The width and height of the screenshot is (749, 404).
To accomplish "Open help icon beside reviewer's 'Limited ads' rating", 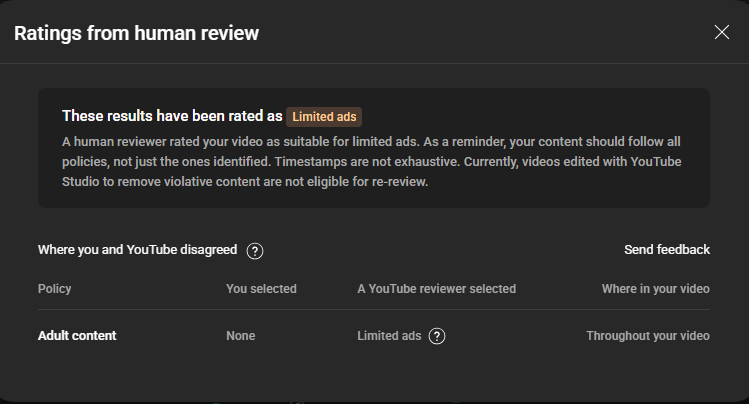I will (437, 336).
